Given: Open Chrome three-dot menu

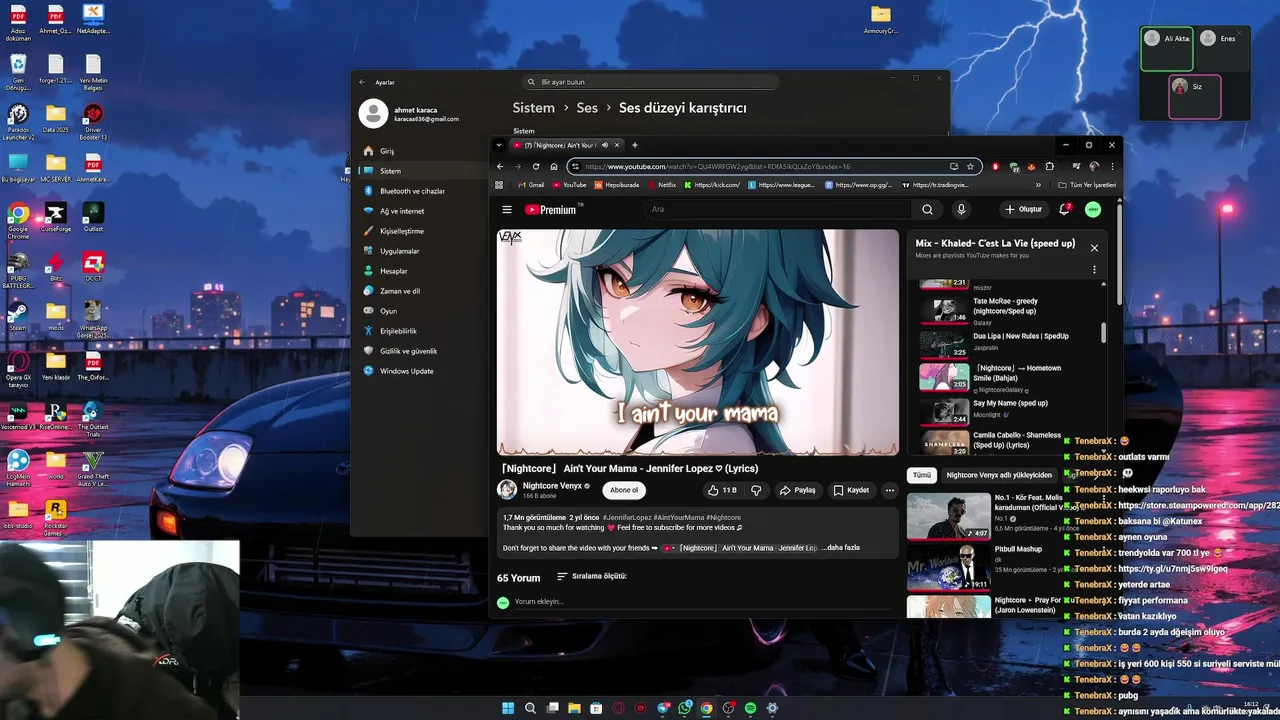Looking at the screenshot, I should [1112, 166].
